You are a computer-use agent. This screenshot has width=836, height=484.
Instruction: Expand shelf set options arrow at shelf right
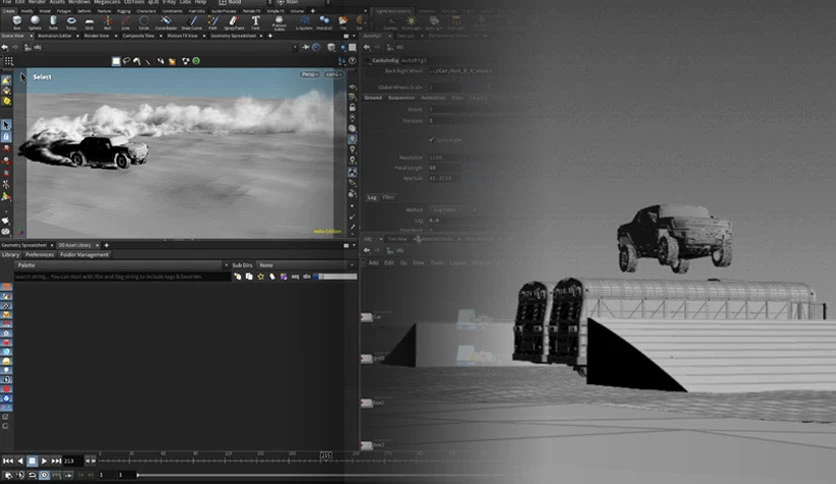(x=366, y=11)
